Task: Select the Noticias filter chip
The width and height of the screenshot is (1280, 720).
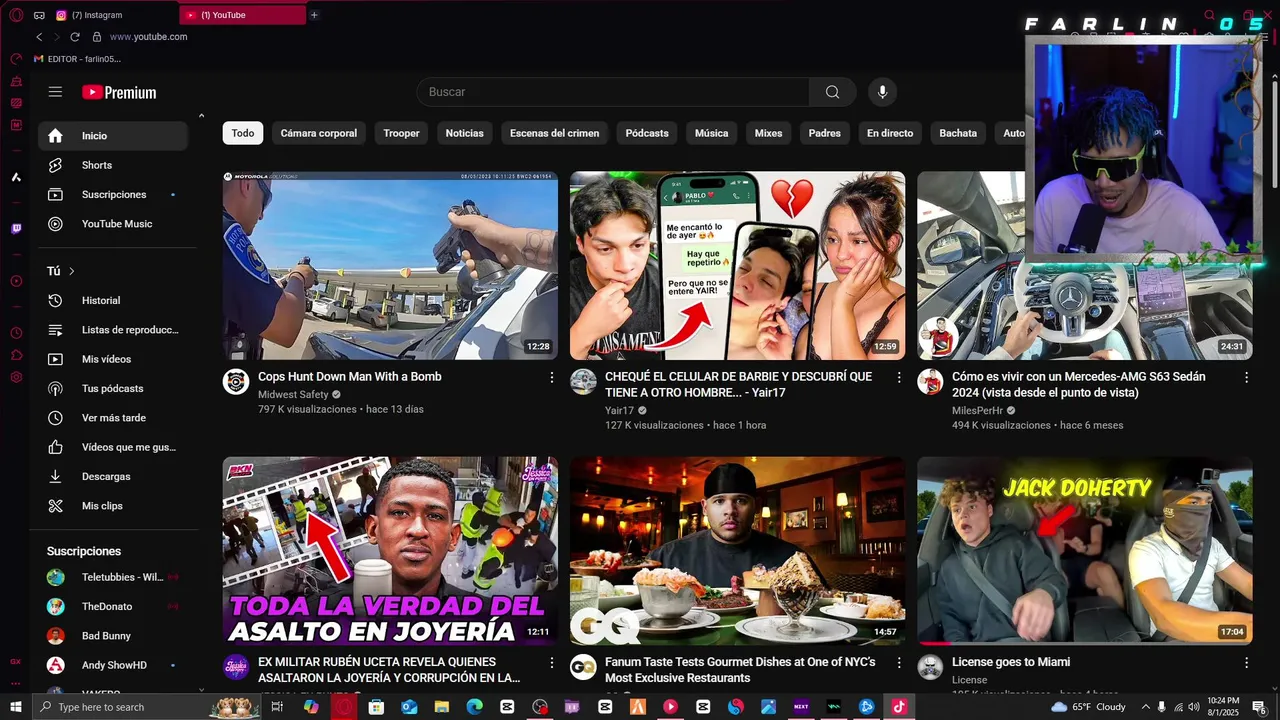Action: 464,133
